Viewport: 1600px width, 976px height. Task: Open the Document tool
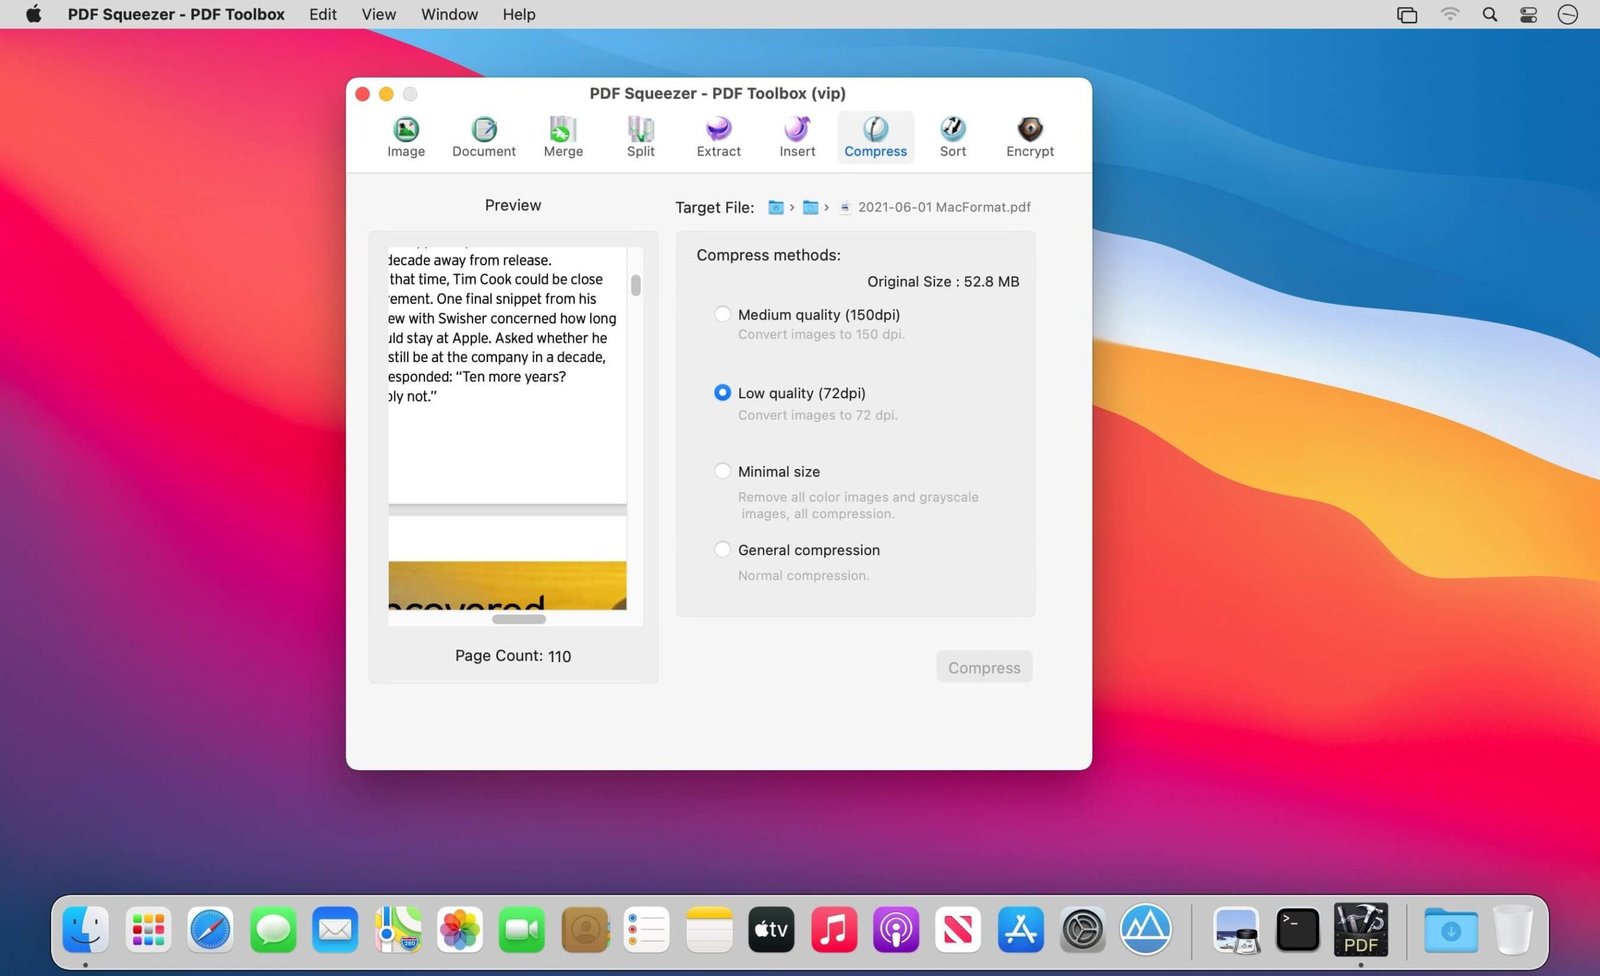click(483, 137)
